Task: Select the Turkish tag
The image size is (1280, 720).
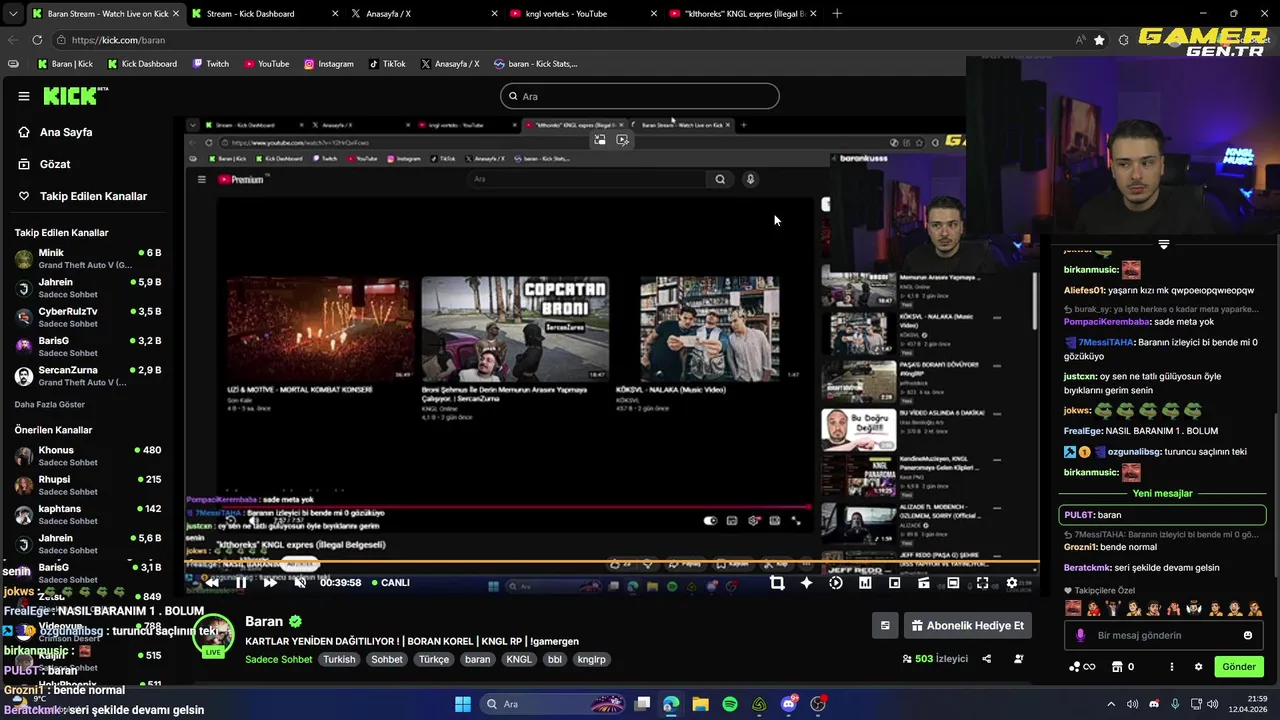Action: tap(339, 659)
